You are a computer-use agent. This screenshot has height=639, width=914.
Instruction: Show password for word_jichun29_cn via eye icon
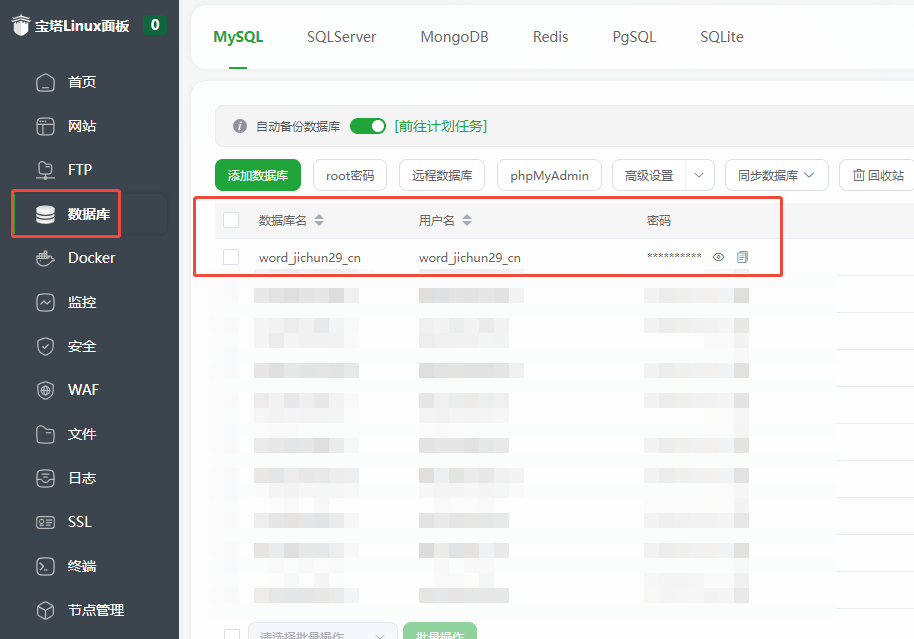click(x=718, y=257)
